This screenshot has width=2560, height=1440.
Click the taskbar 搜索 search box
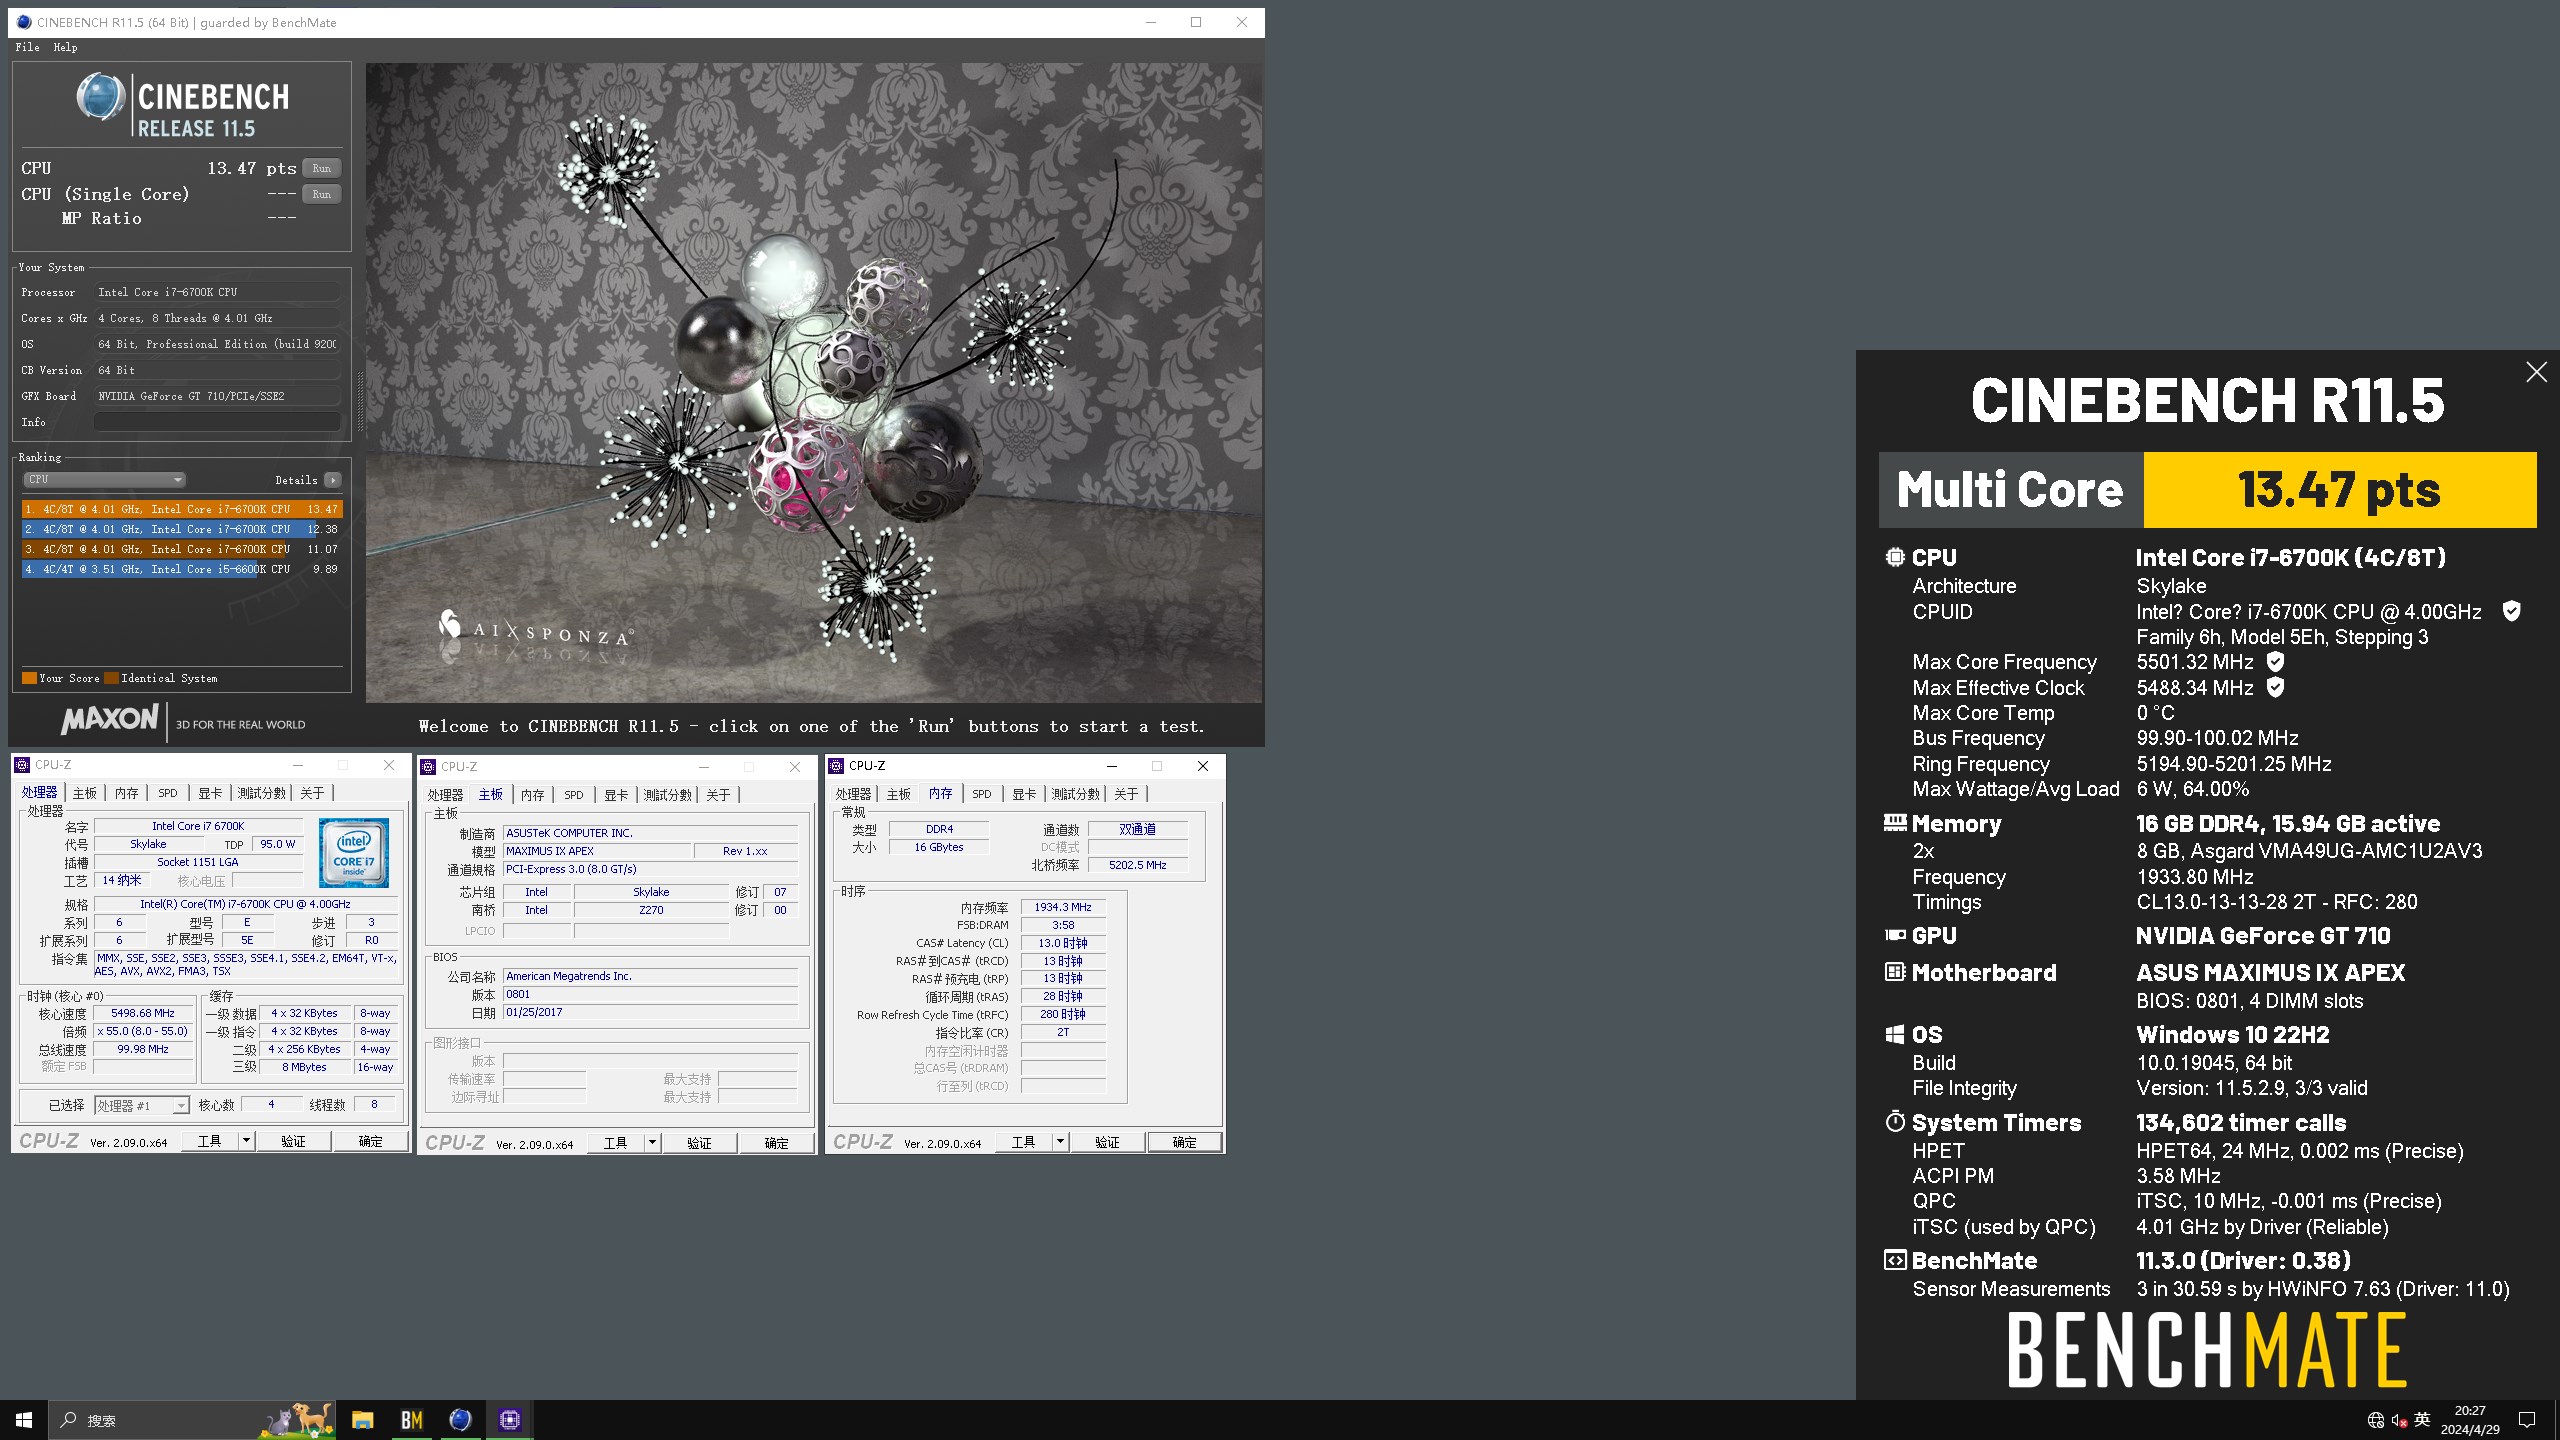194,1420
